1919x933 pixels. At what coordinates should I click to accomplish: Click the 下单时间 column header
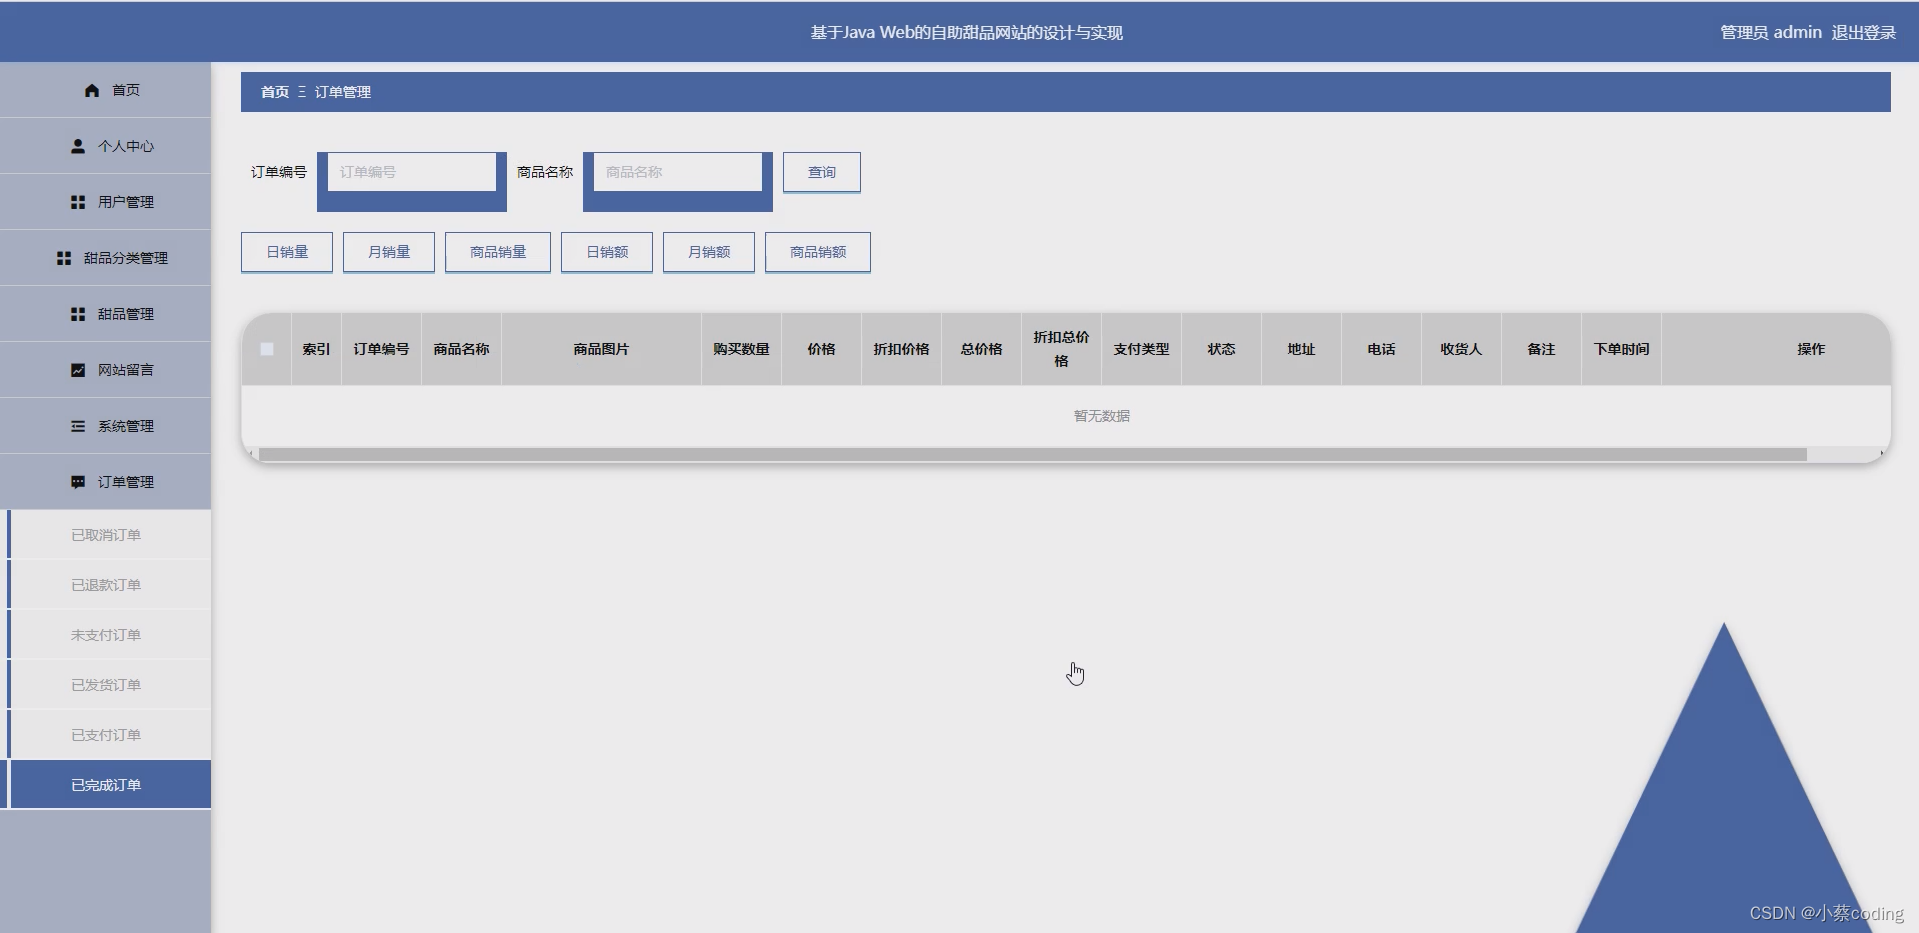coord(1621,349)
